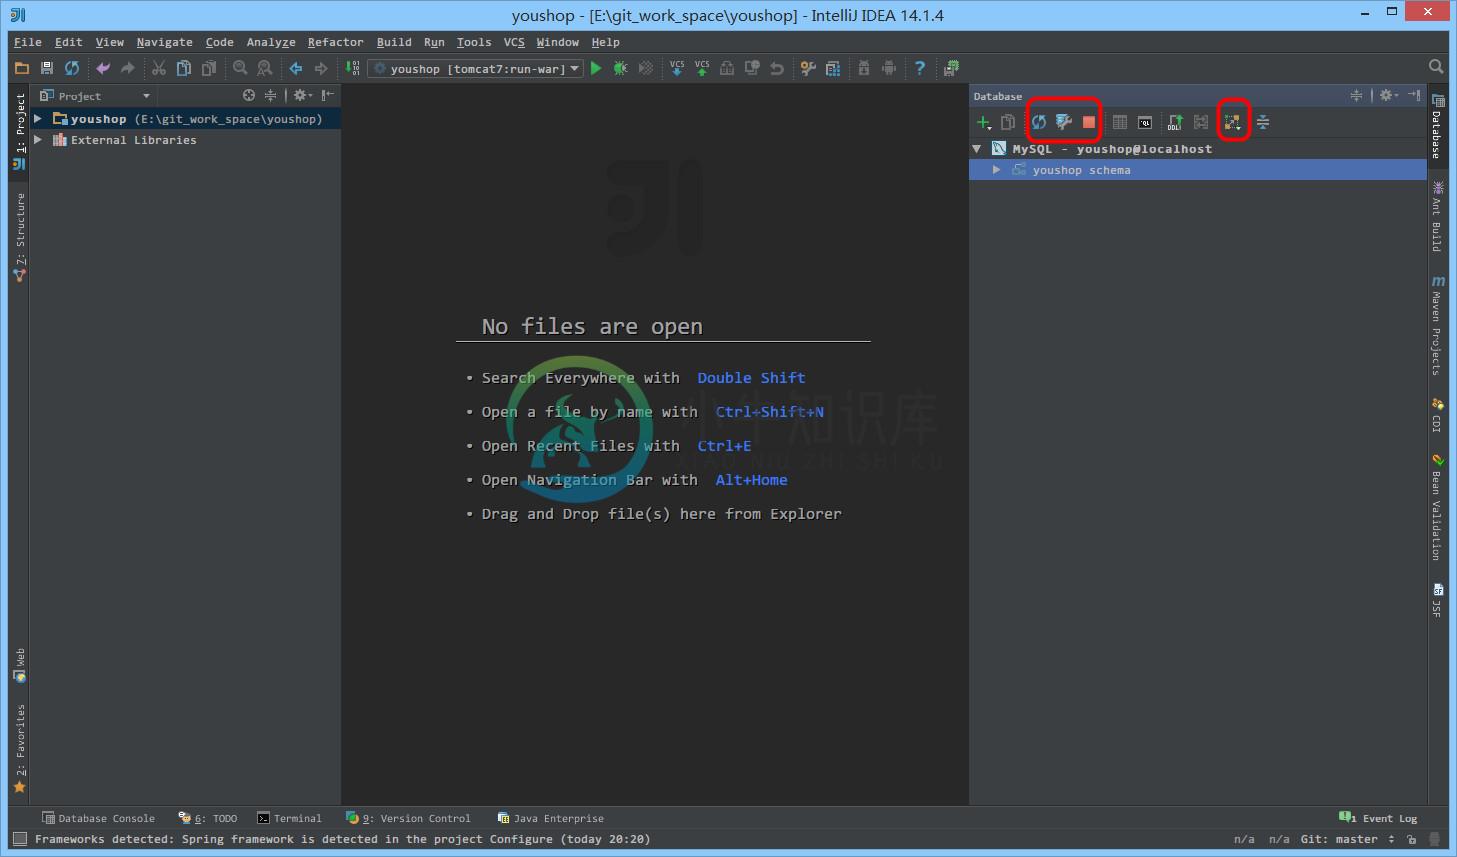
Task: Expand the youshop schema node
Action: [x=996, y=170]
